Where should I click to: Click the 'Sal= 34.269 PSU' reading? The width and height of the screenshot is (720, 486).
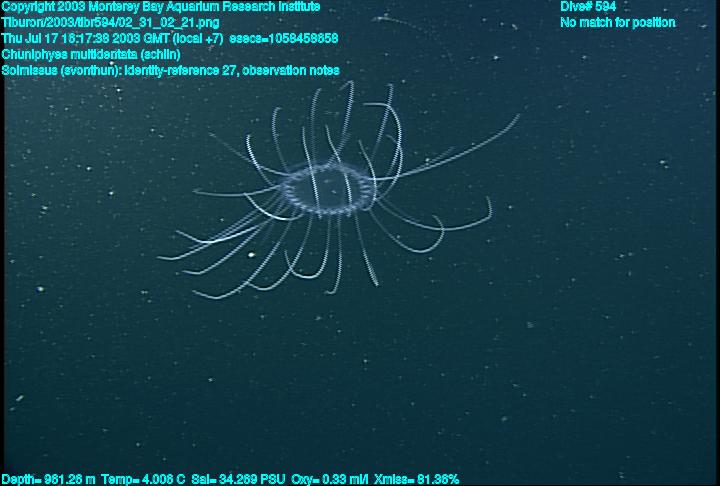point(238,480)
